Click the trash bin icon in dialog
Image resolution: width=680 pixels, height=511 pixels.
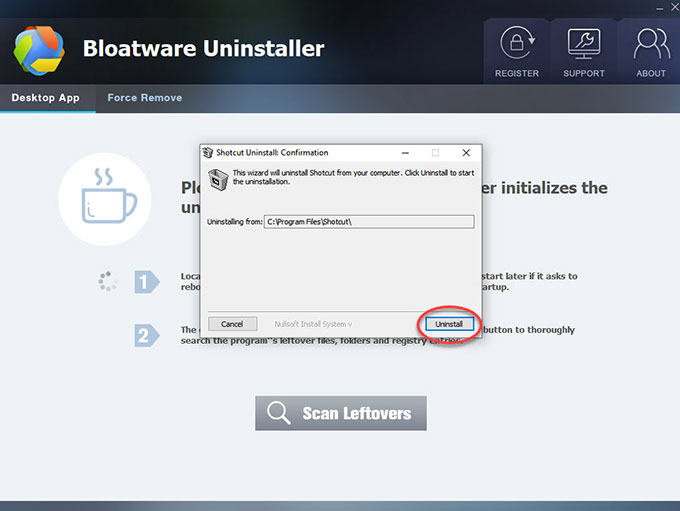[218, 179]
